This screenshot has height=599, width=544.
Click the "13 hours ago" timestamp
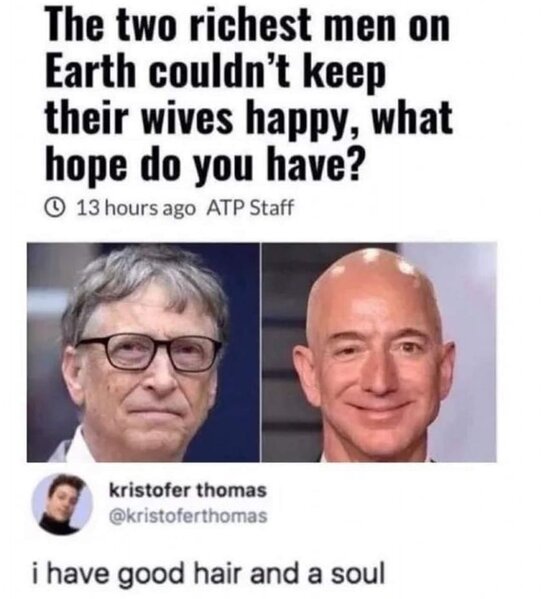click(136, 209)
